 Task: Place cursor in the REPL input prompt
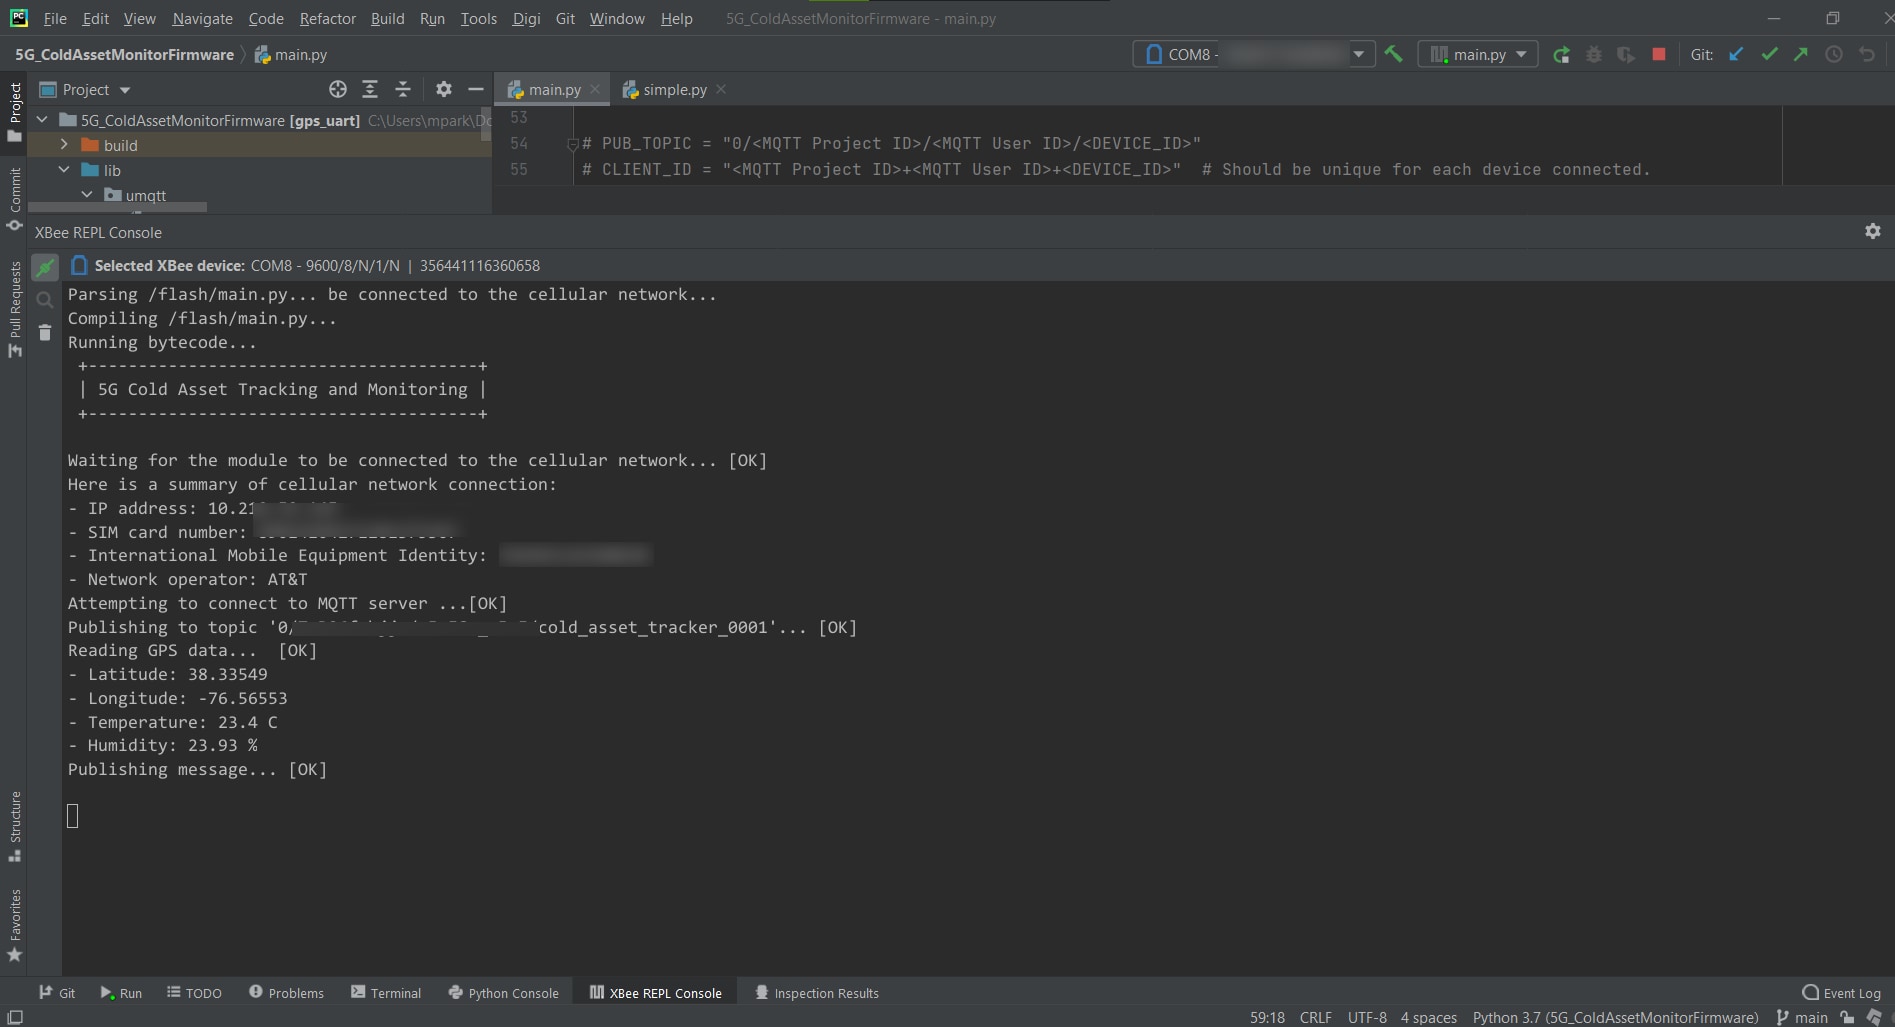(x=73, y=816)
